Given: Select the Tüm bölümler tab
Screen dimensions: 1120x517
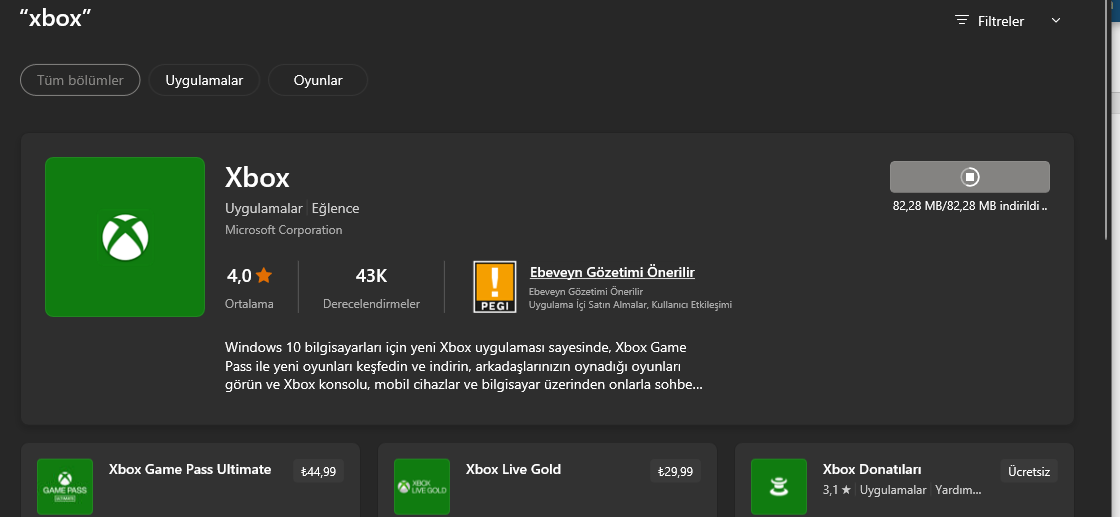Looking at the screenshot, I should (x=80, y=80).
